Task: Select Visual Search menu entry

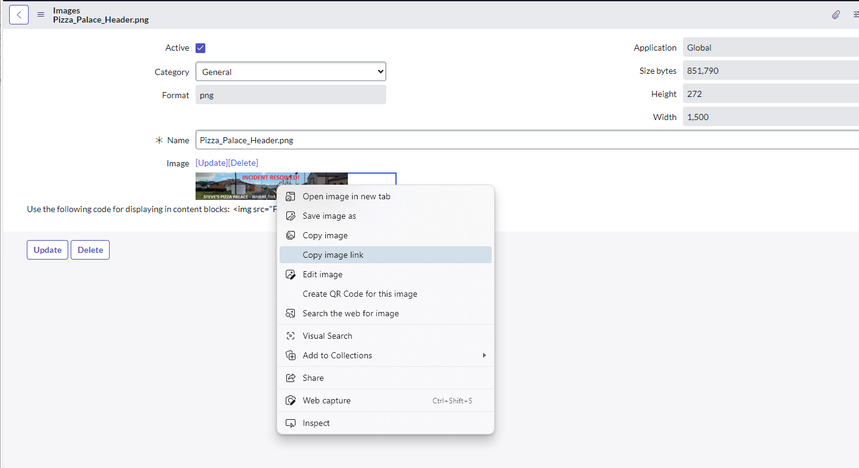Action: pyautogui.click(x=386, y=336)
